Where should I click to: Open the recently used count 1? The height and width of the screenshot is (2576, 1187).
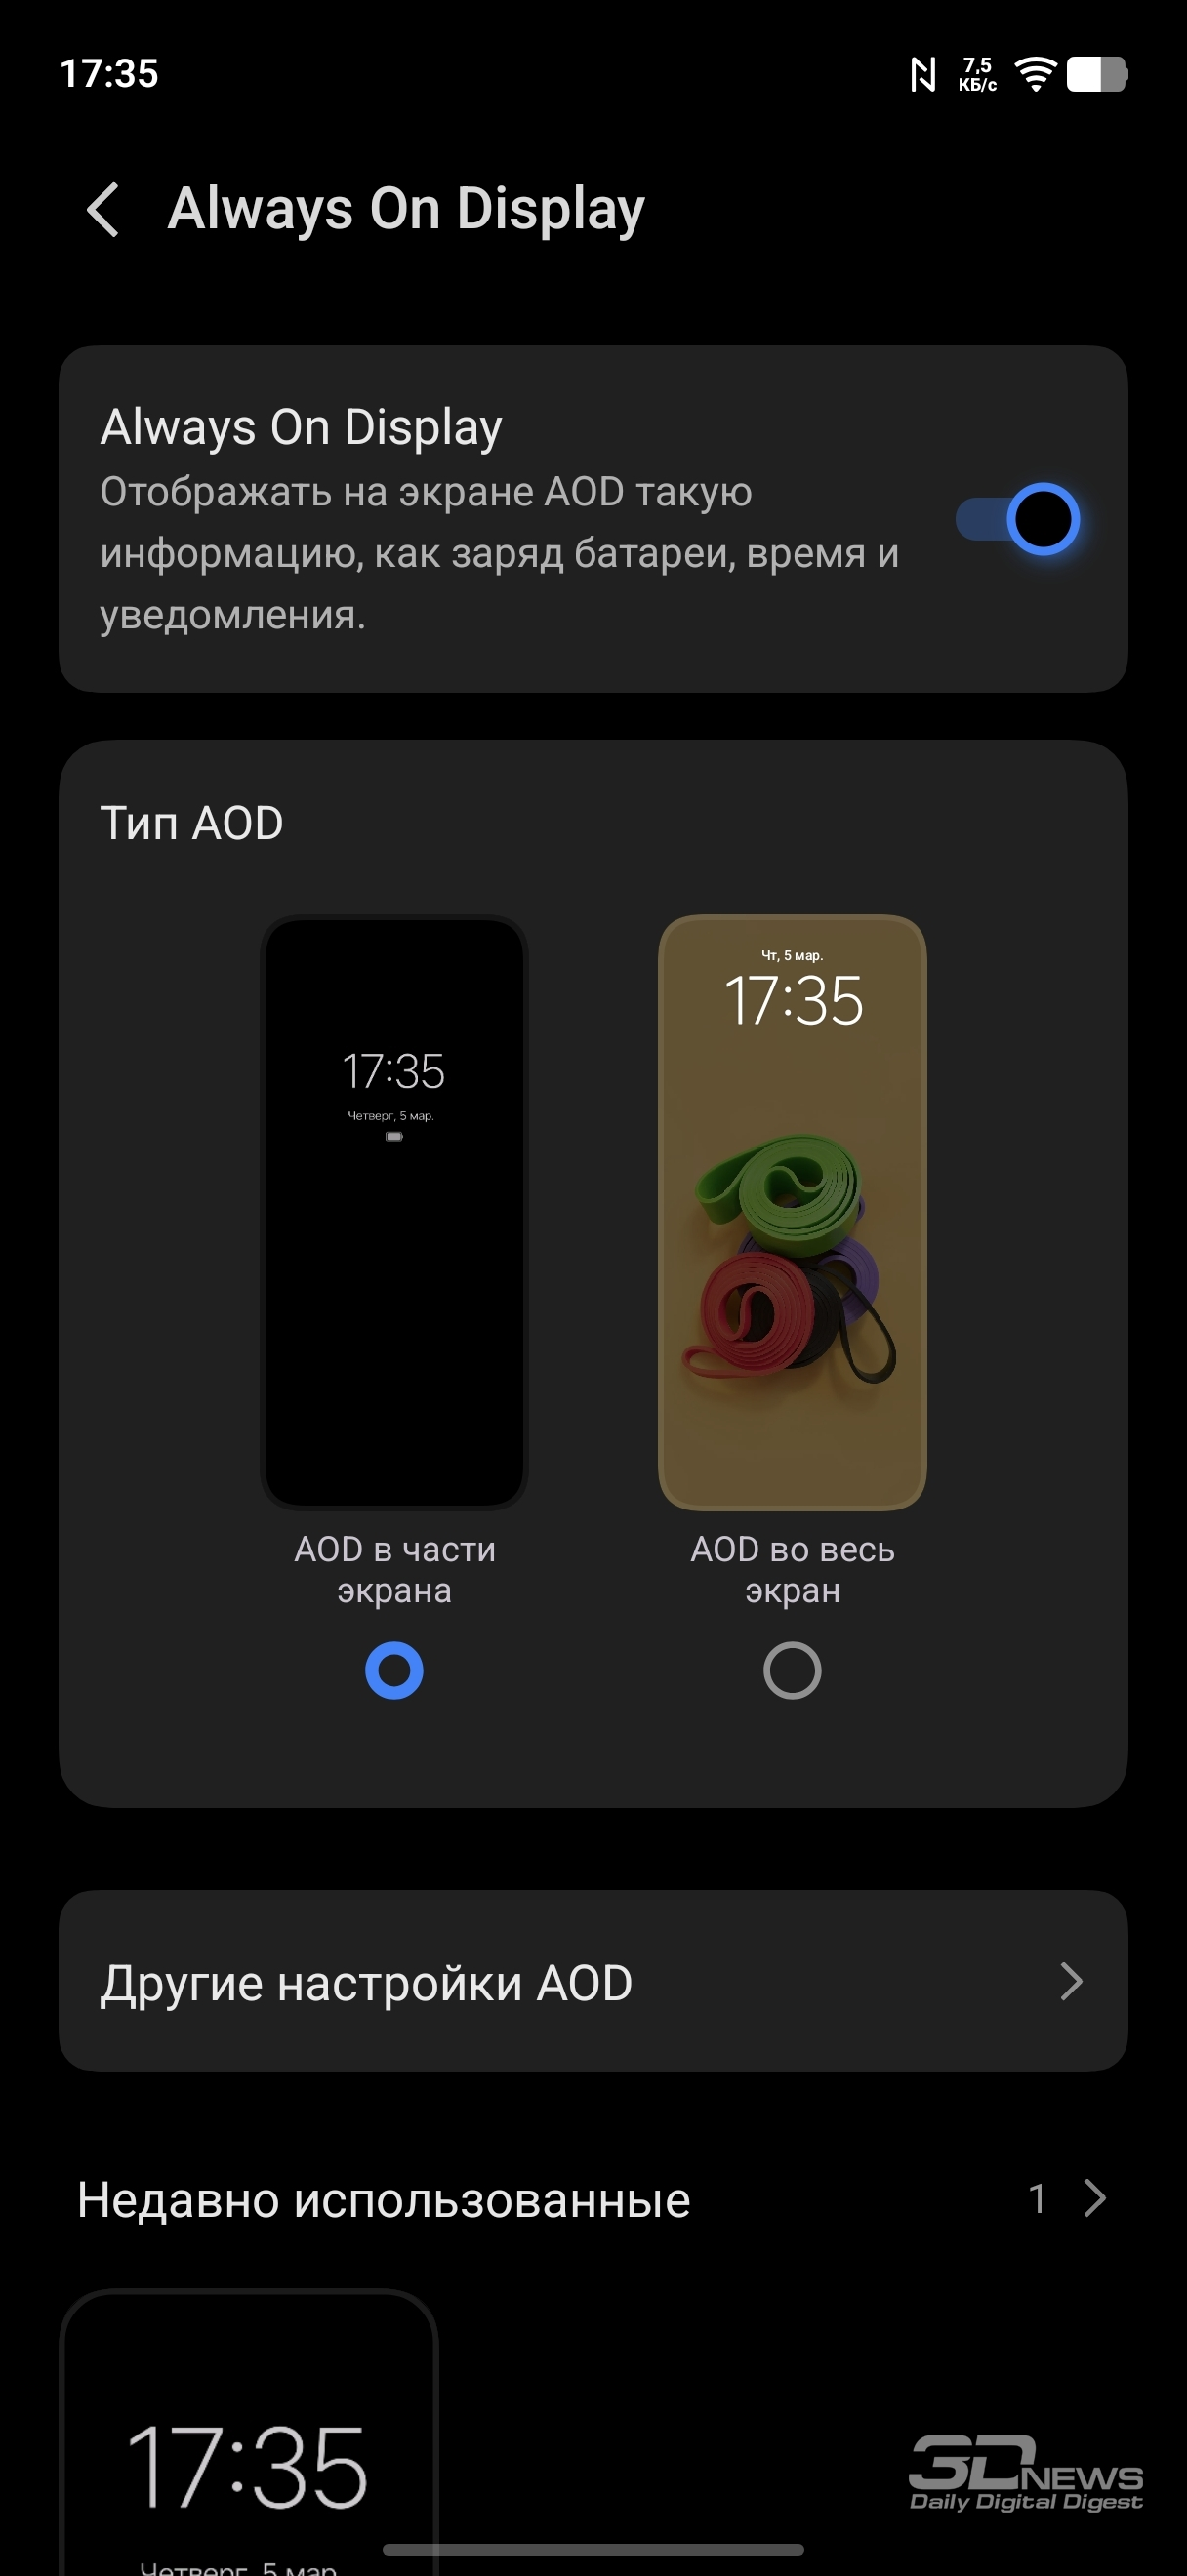1037,2198
